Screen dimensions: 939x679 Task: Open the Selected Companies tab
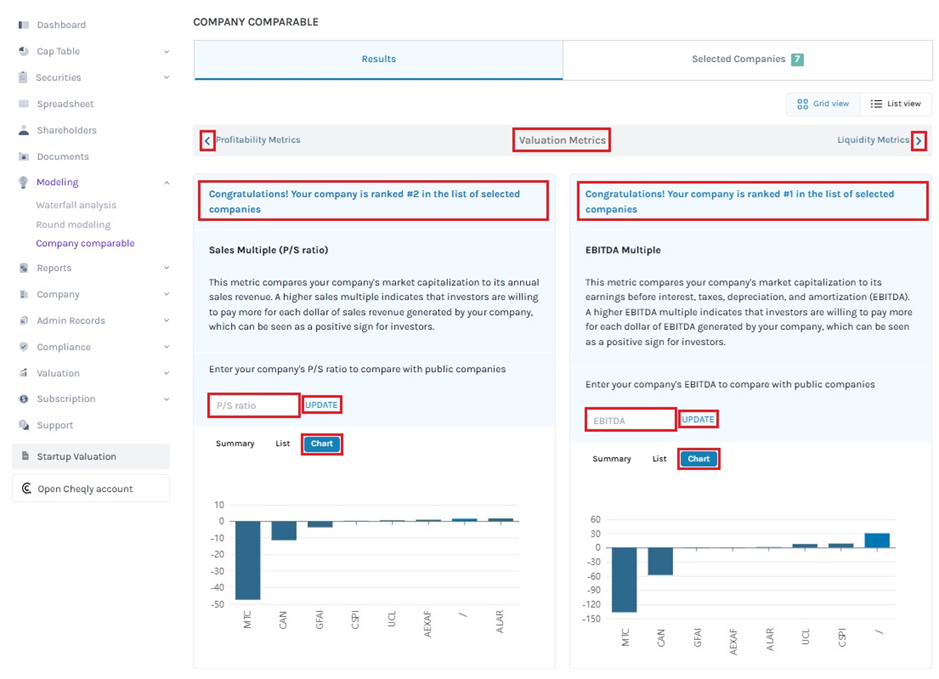[747, 60]
